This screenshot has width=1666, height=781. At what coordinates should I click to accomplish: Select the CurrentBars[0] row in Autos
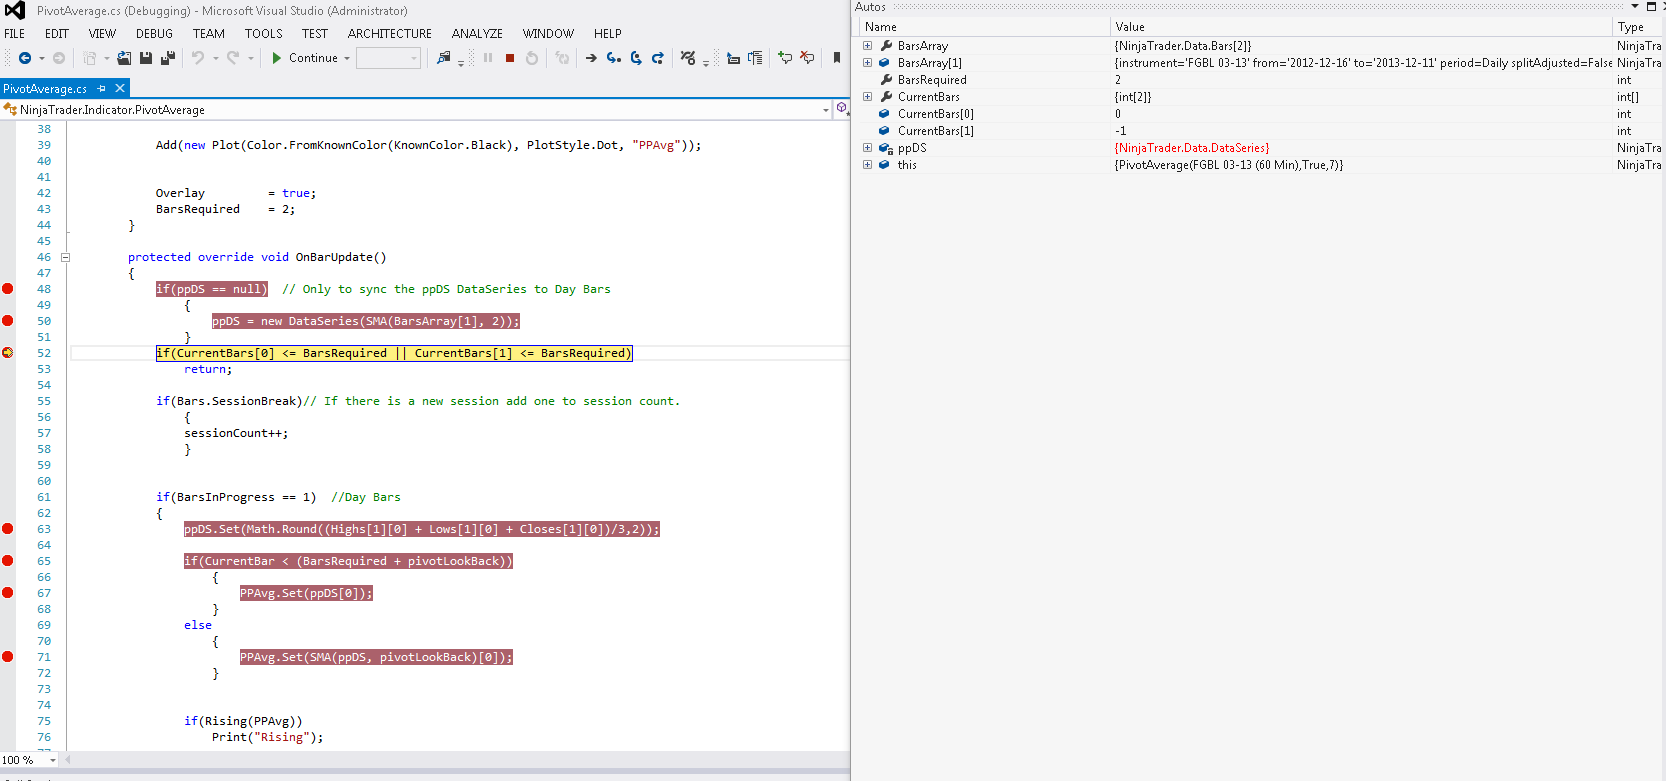tap(1259, 114)
